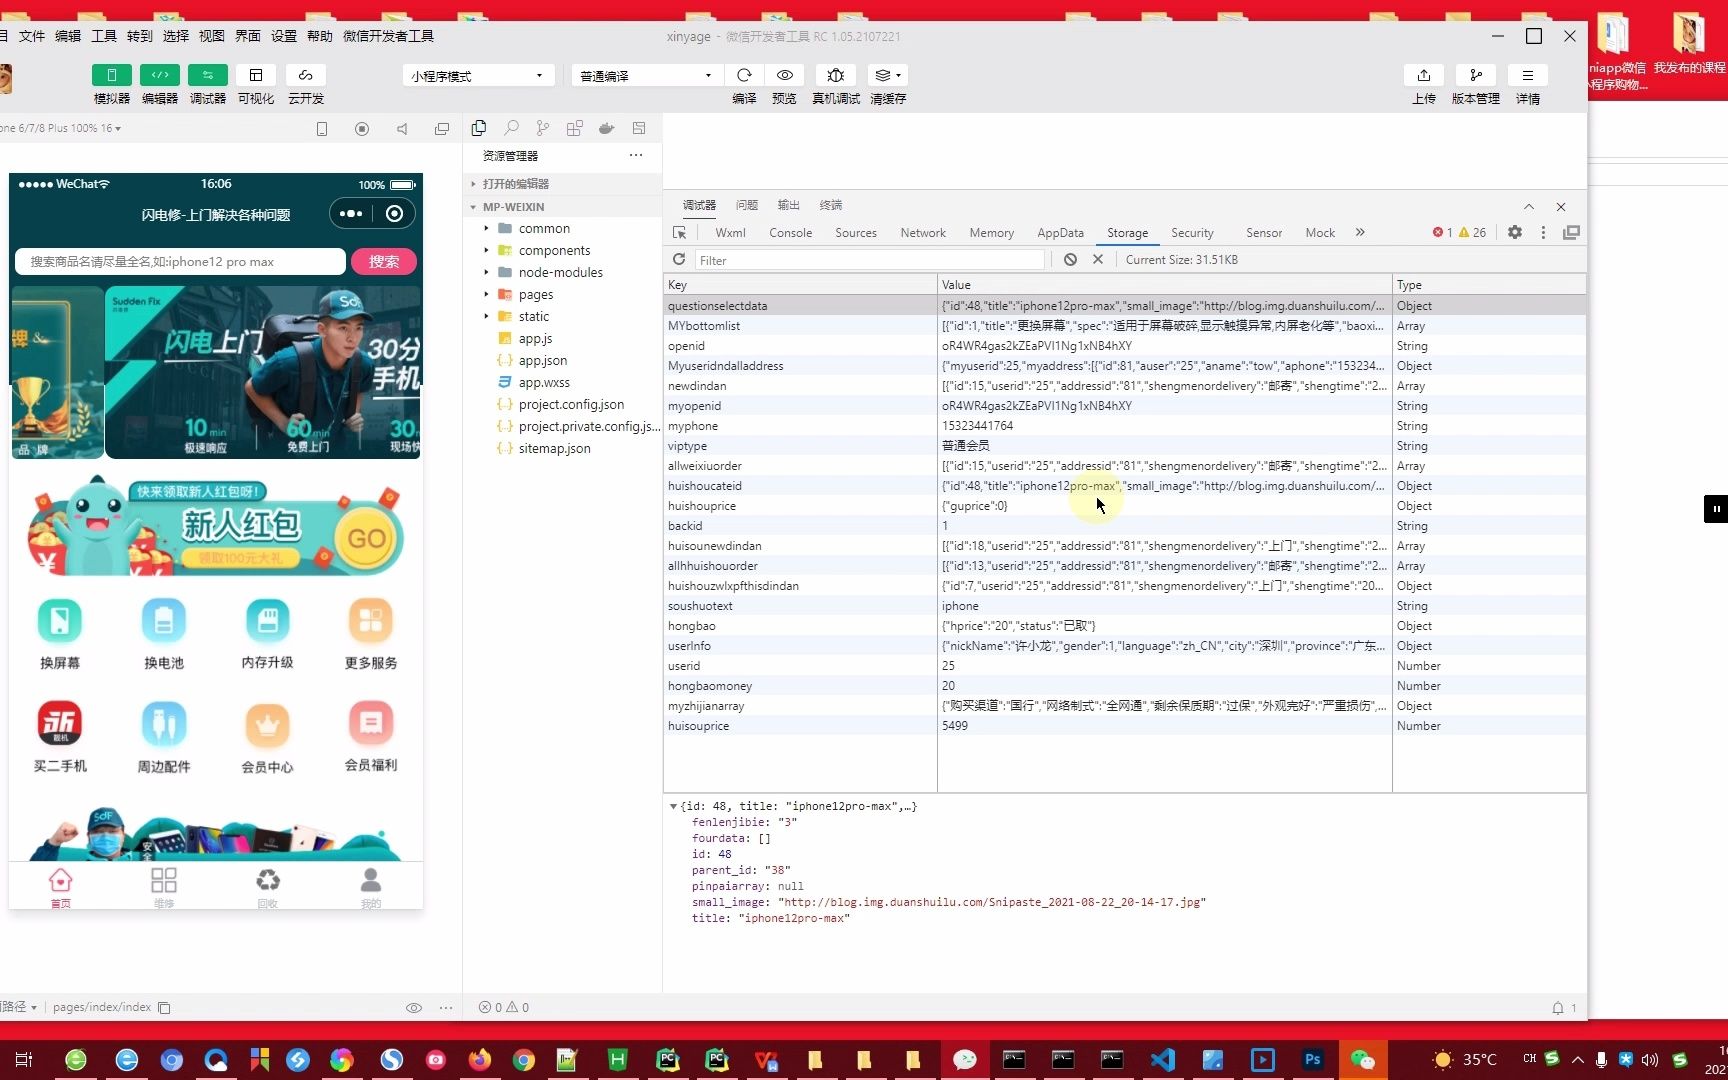The image size is (1728, 1080).
Task: Expand the pages folder
Action: point(536,294)
